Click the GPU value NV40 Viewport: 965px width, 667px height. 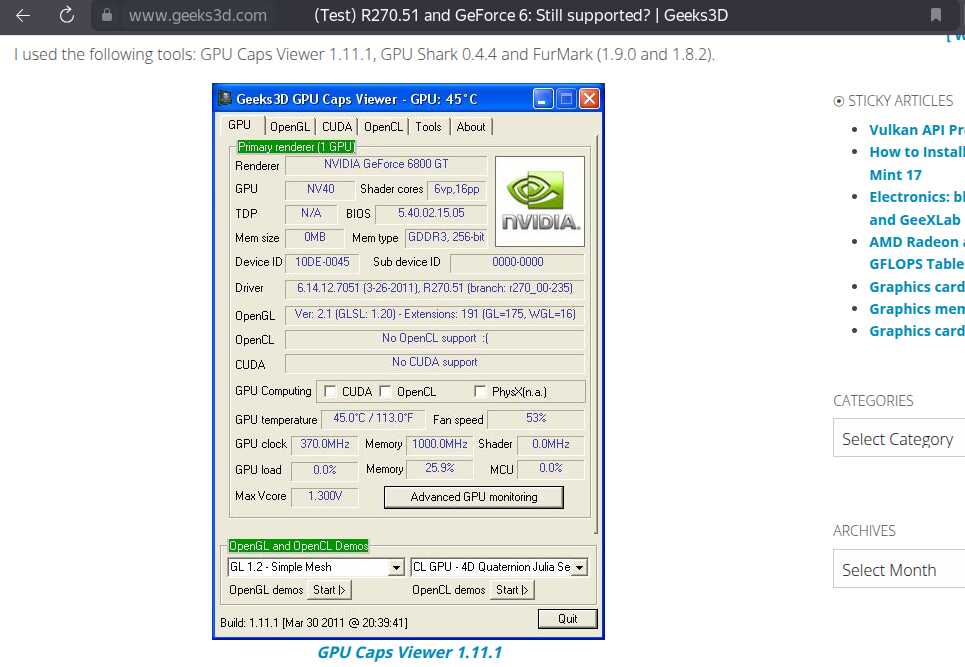tap(320, 190)
